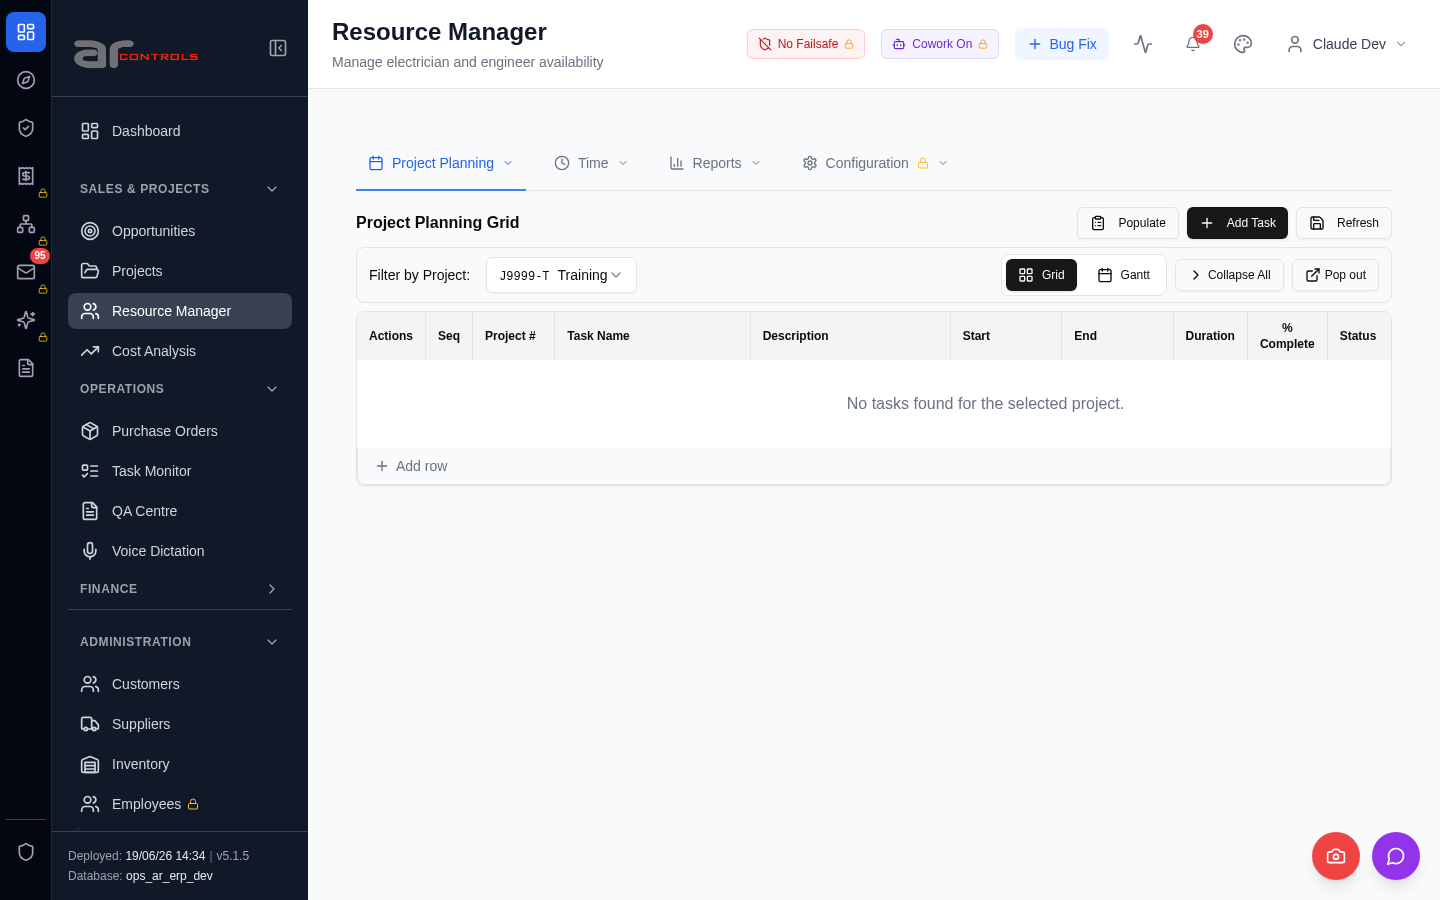Click the % Complete column header
1440x900 pixels.
[1287, 336]
